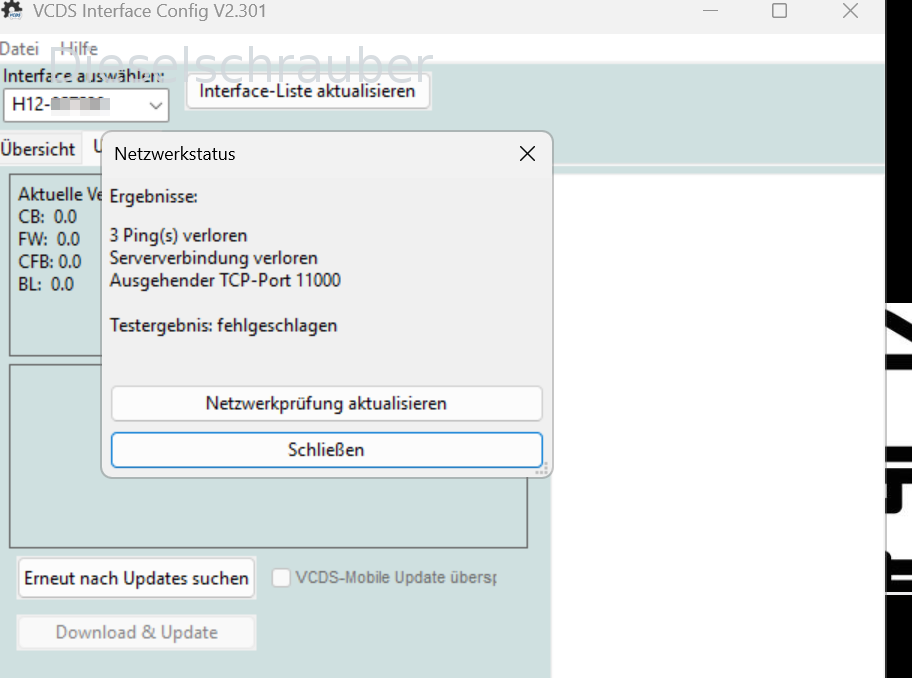Click Erneut nach Updates suchen
This screenshot has height=678, width=912.
(x=137, y=579)
